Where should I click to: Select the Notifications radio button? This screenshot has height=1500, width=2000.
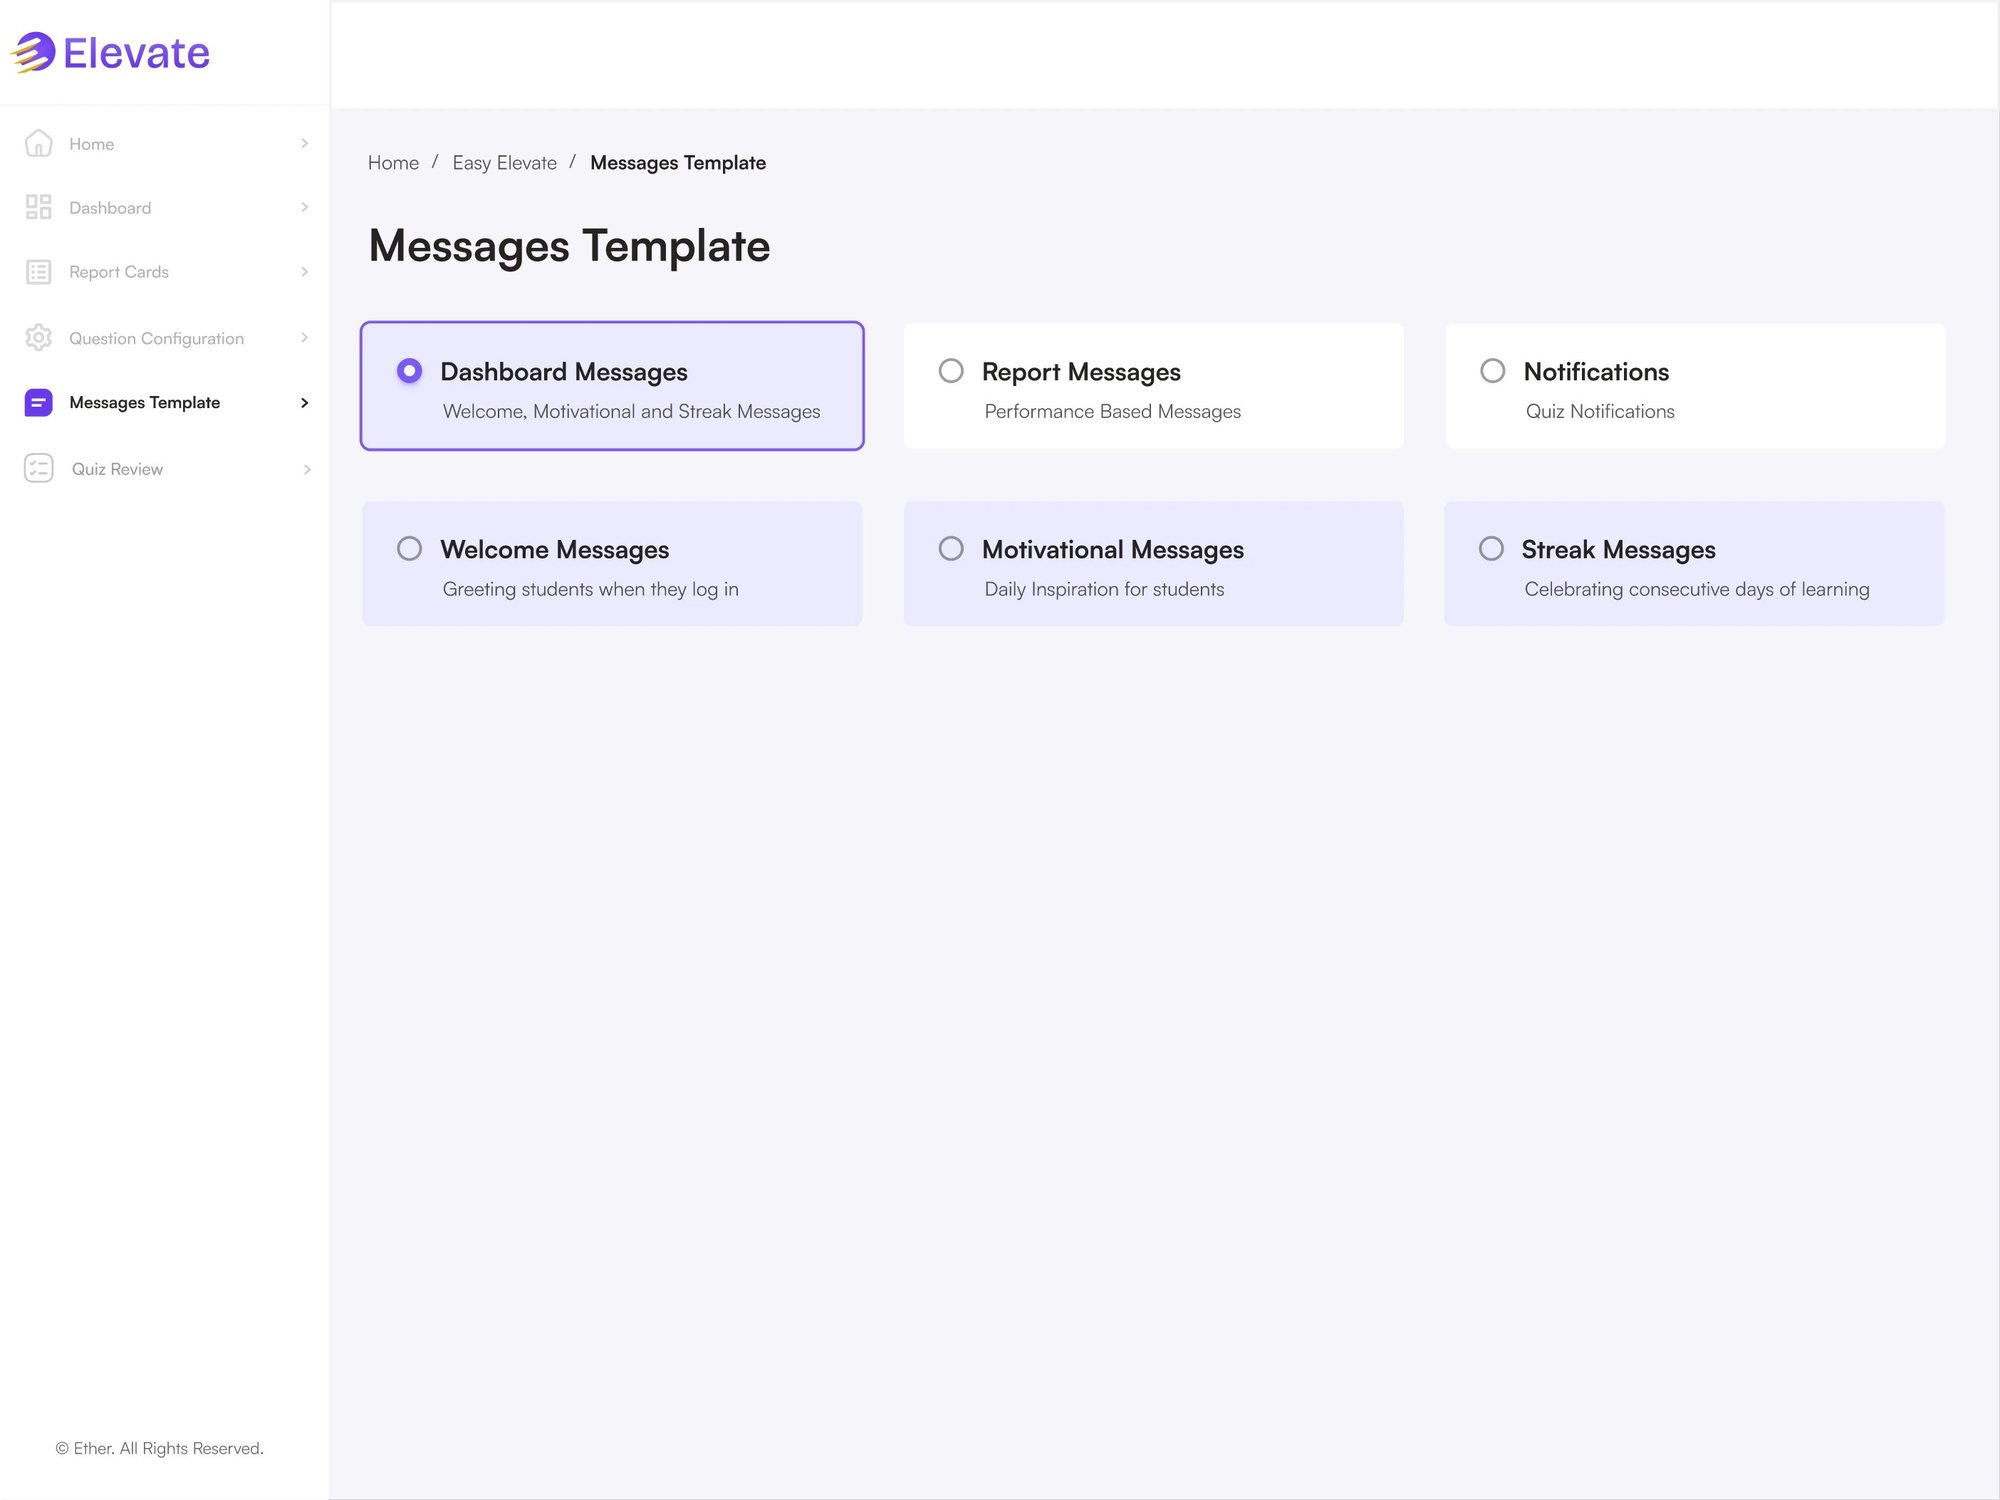click(1492, 371)
